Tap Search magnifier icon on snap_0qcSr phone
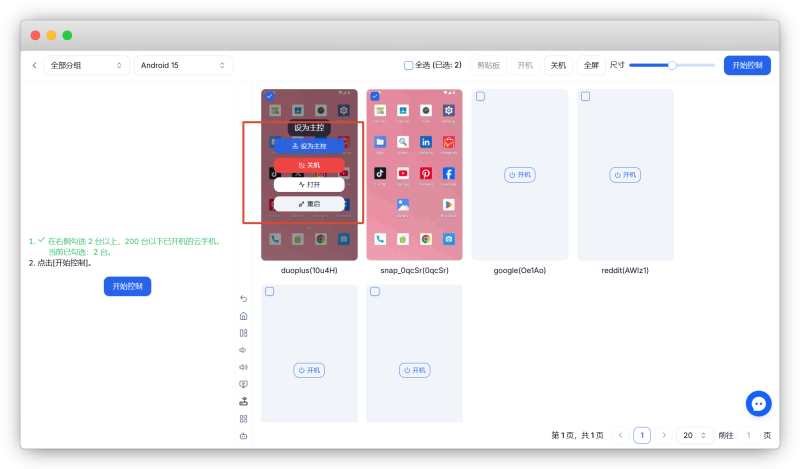 click(x=403, y=142)
